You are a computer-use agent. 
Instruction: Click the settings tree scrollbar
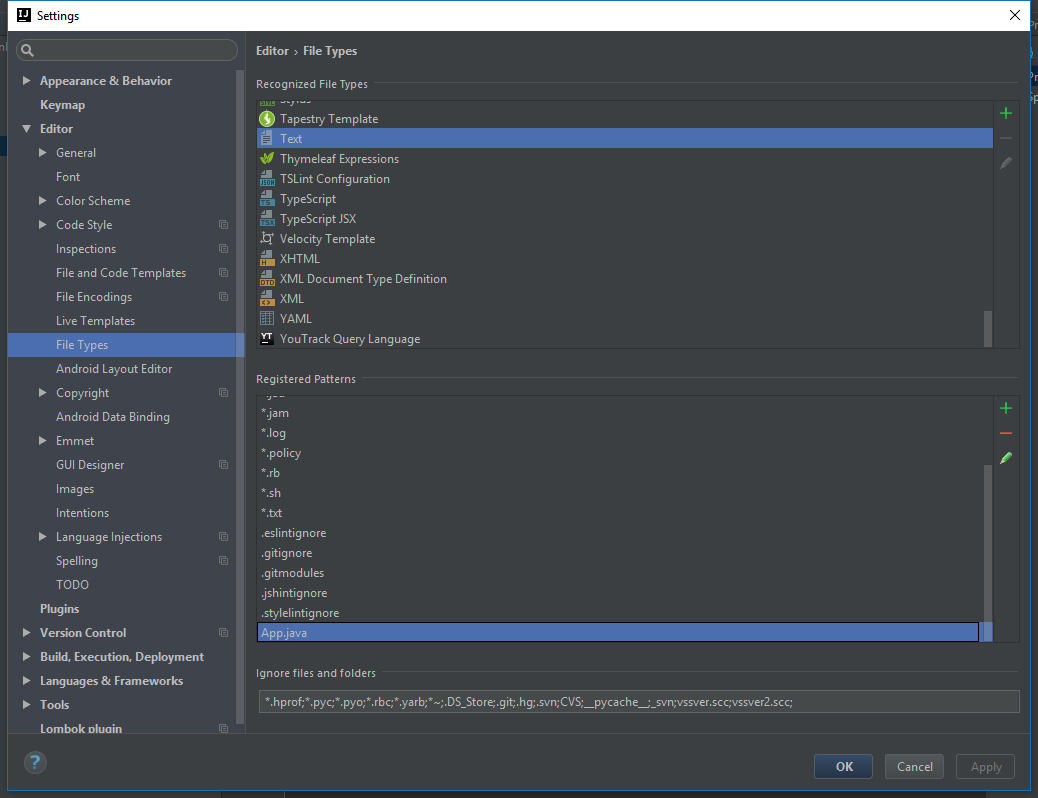pyautogui.click(x=240, y=396)
